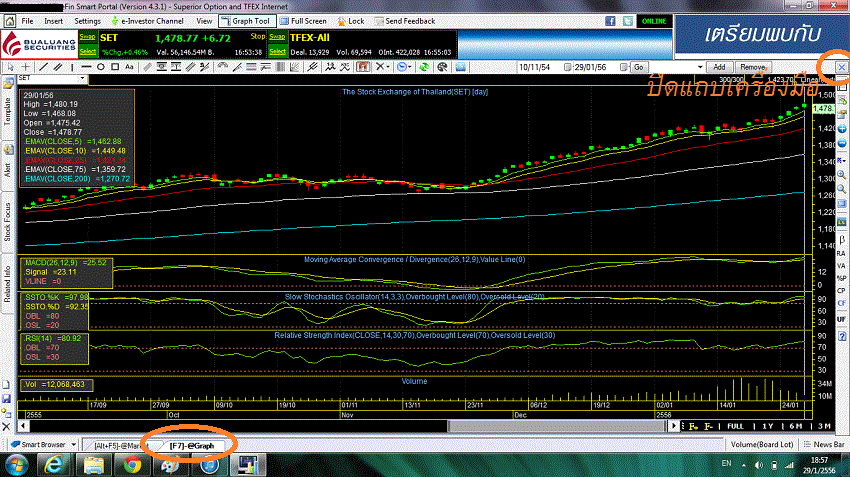Open the color palette settings icon
Screen dimensions: 850x477
[x=442, y=67]
